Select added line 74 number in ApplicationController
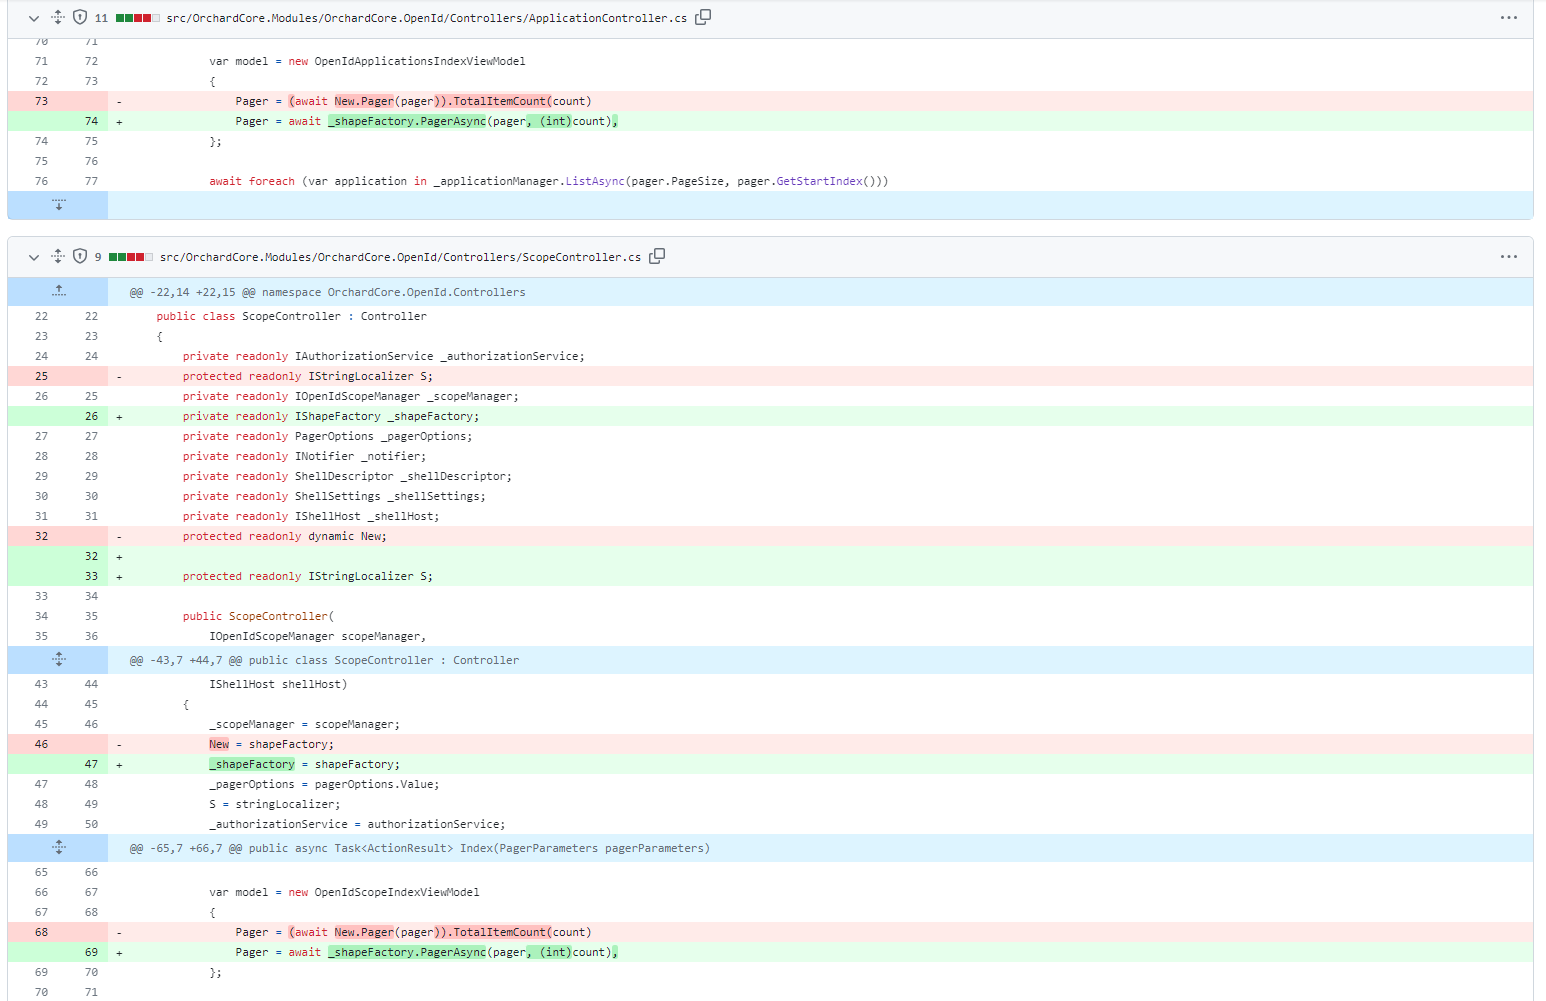Viewport: 1546px width, 1001px height. [91, 121]
